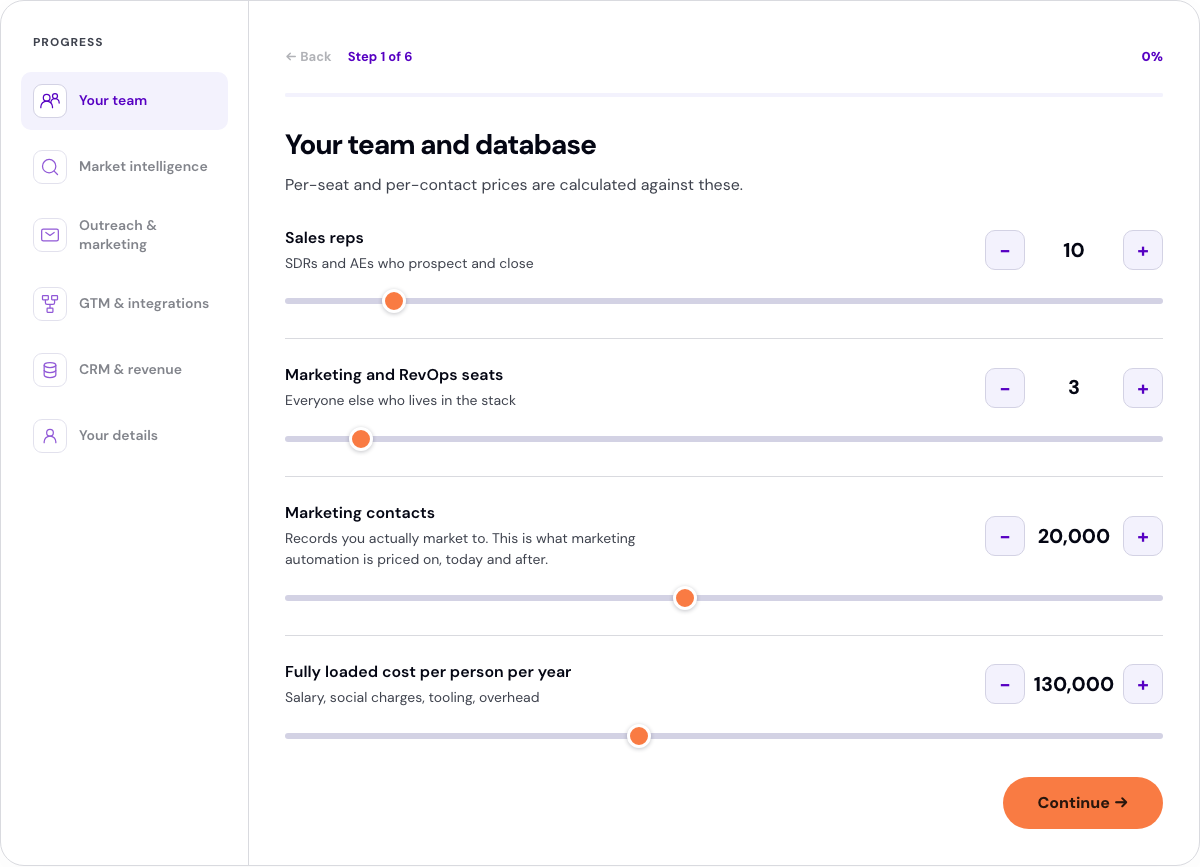
Task: Decrease Marketing and RevOps seats count
Action: (x=1005, y=388)
